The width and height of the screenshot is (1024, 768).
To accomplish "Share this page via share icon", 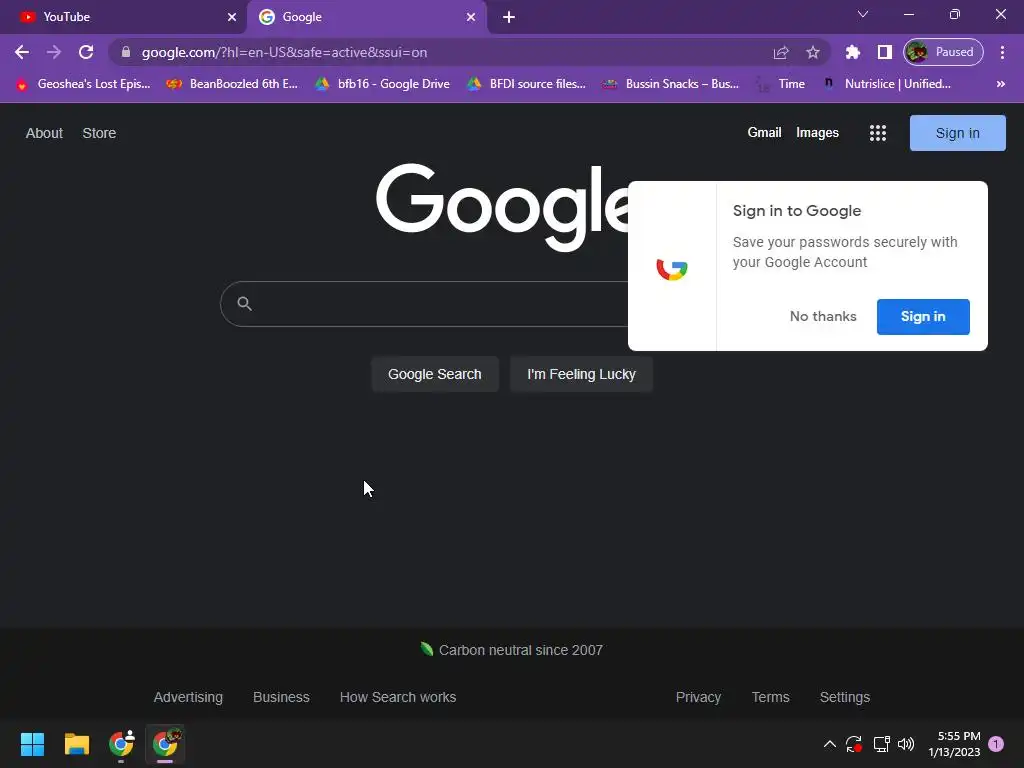I will pos(781,52).
